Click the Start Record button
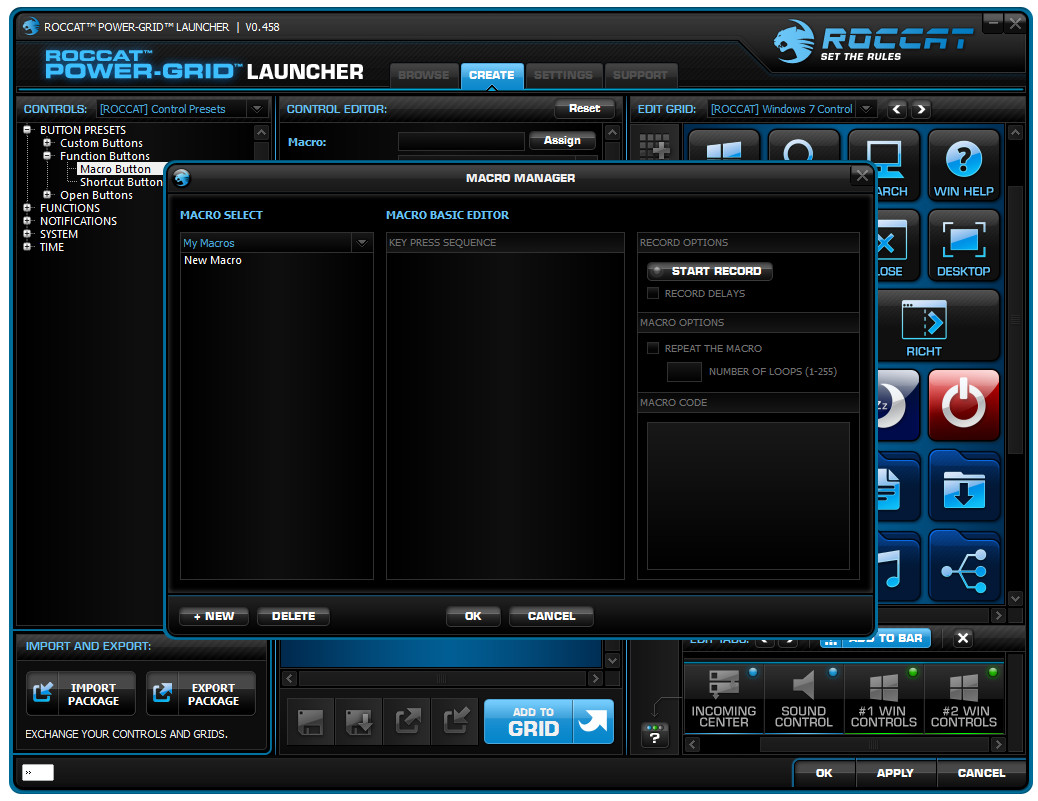This screenshot has width=1038, height=801. pos(710,271)
